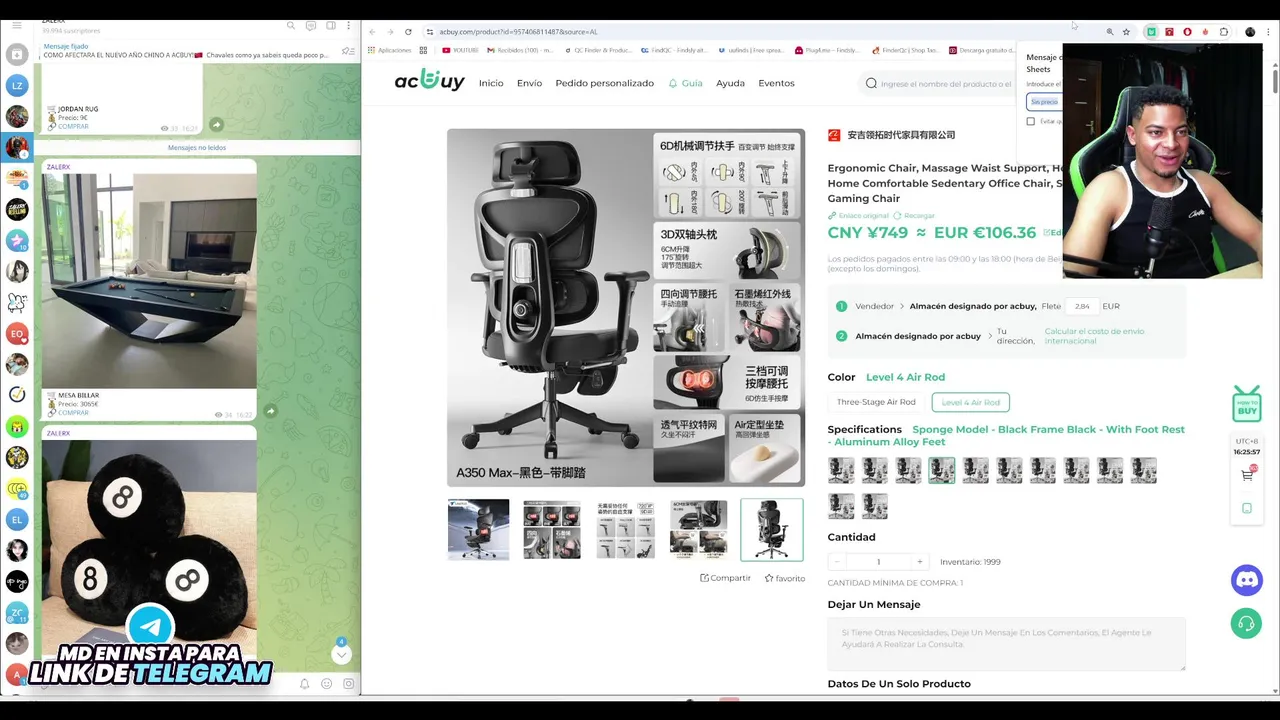Open pinned messages list icon

pyautogui.click(x=347, y=51)
